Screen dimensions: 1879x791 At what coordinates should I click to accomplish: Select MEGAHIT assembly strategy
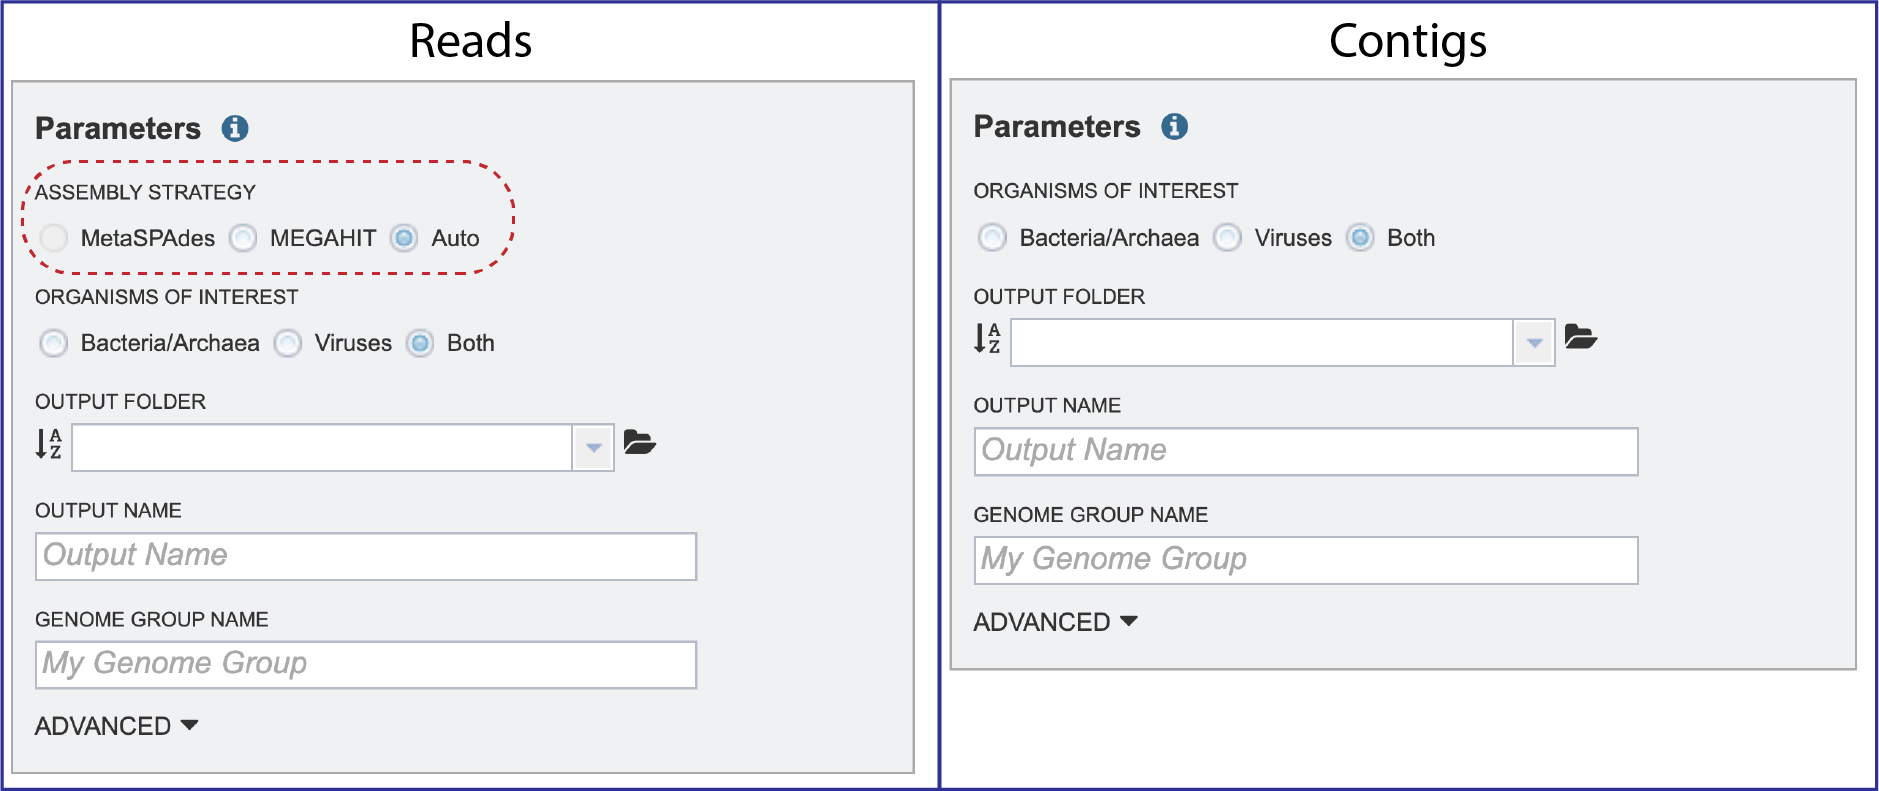click(x=243, y=238)
